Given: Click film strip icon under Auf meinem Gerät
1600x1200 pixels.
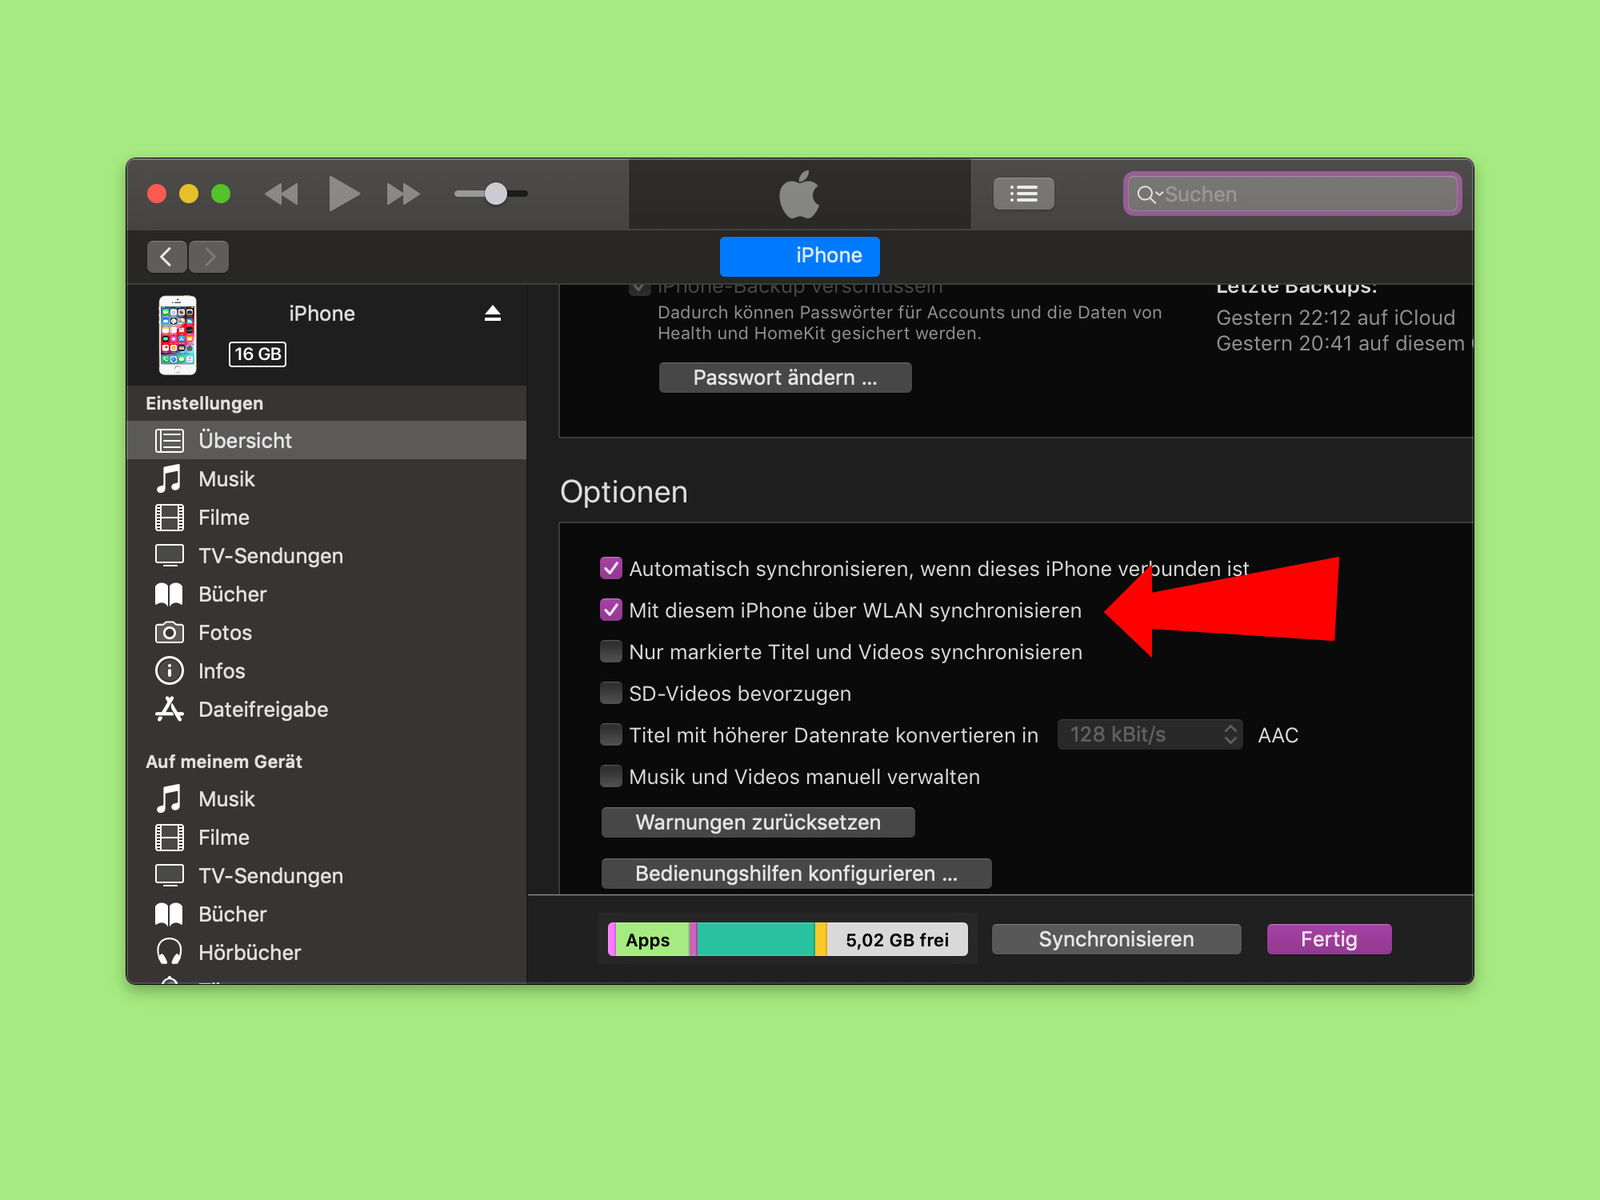Looking at the screenshot, I should point(169,837).
